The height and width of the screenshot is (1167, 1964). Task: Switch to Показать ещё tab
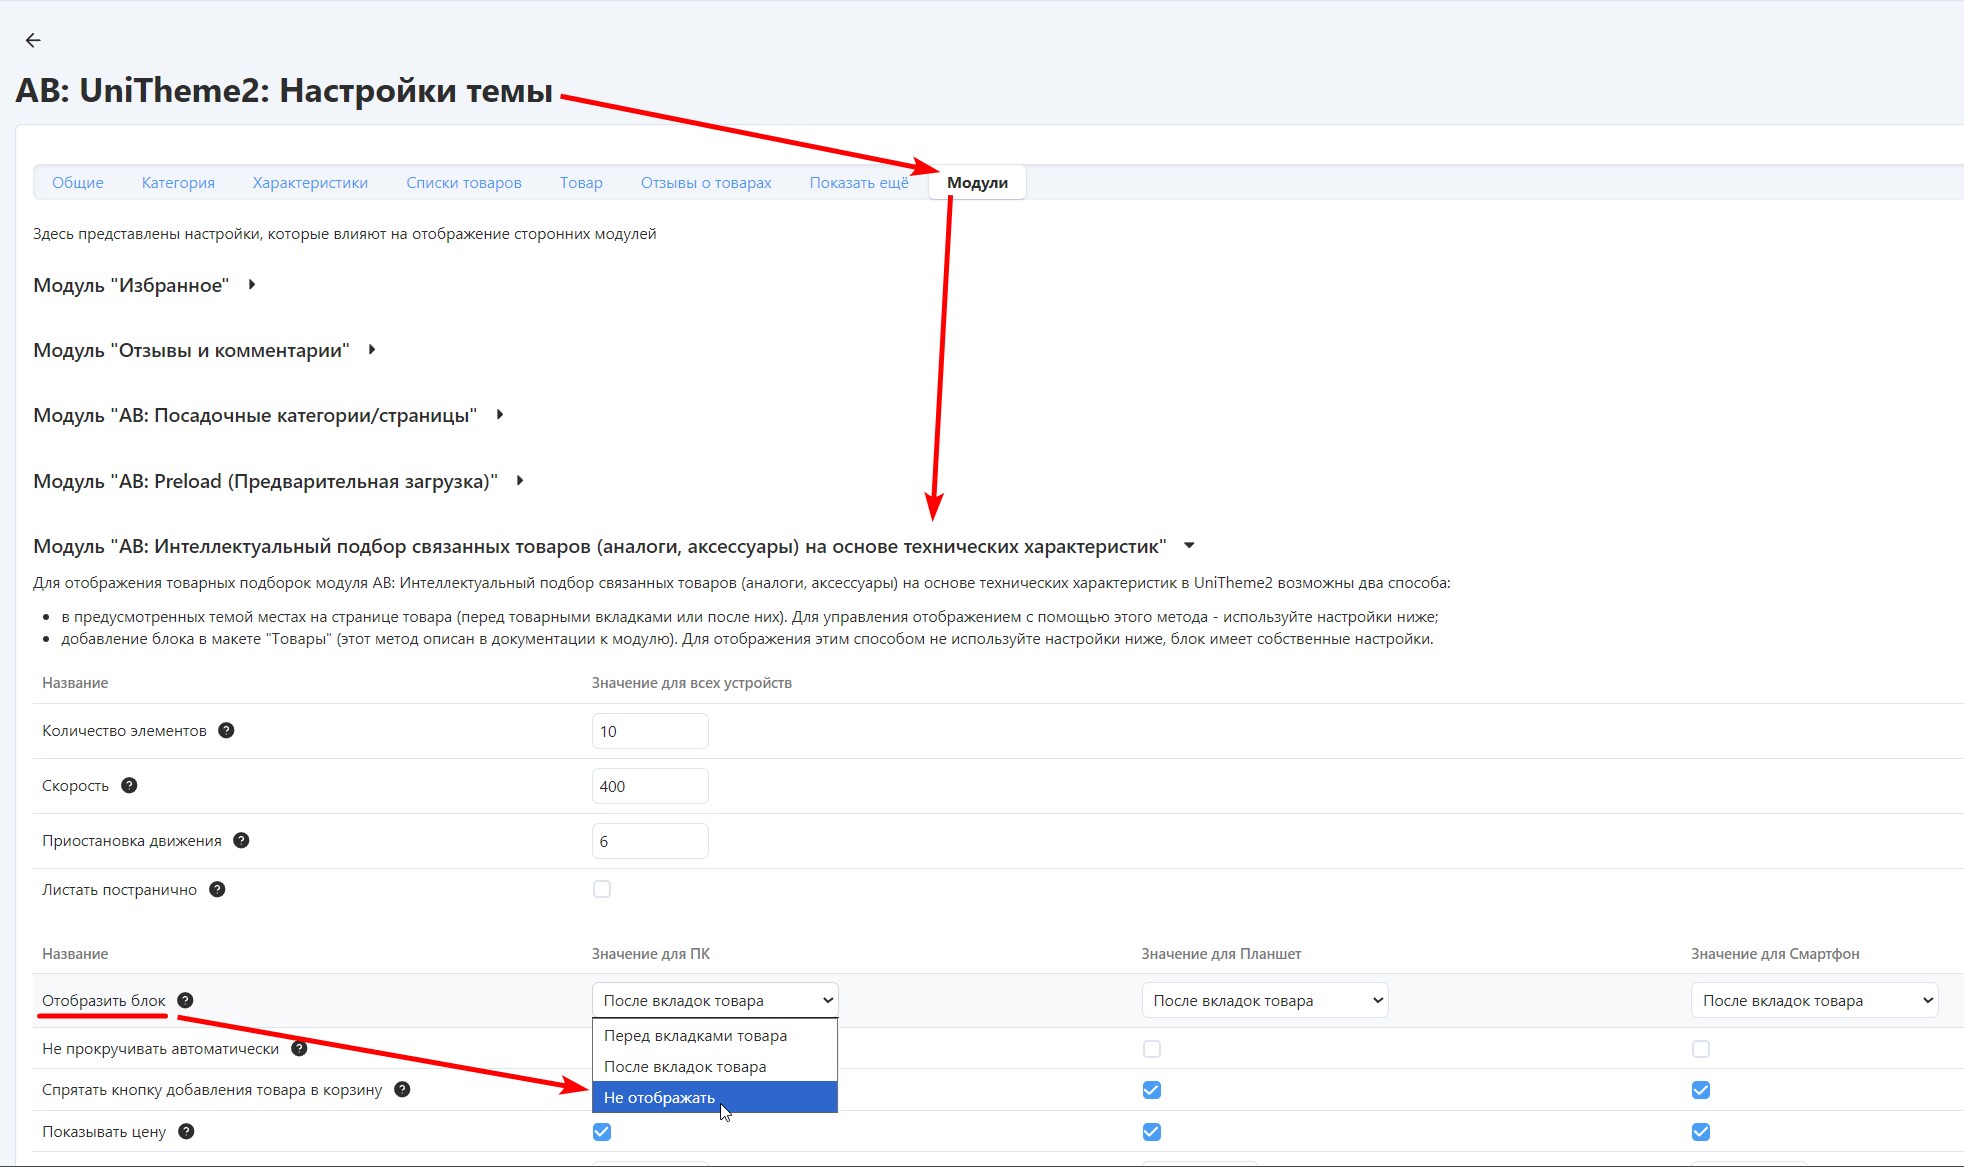click(x=859, y=182)
